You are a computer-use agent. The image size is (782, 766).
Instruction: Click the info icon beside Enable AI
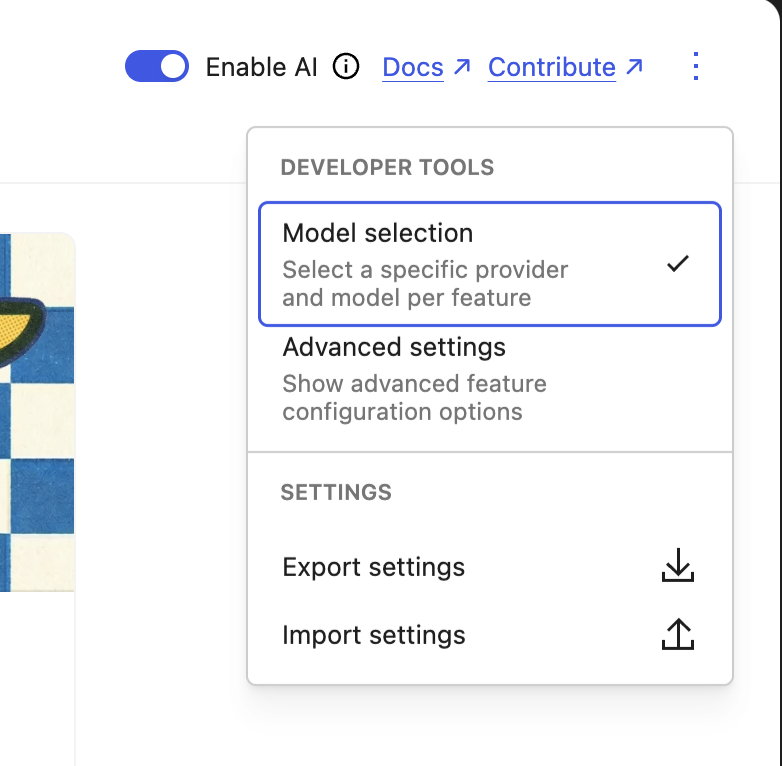click(x=346, y=66)
